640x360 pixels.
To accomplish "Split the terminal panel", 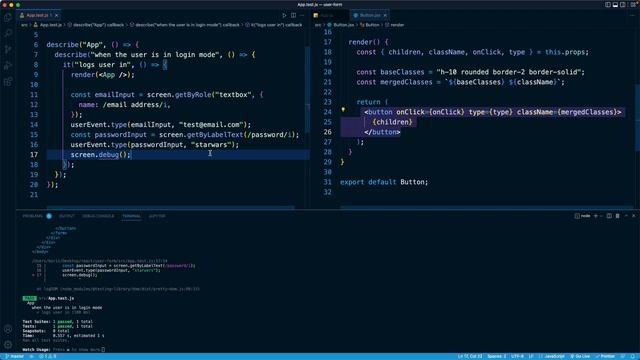I will pos(609,216).
